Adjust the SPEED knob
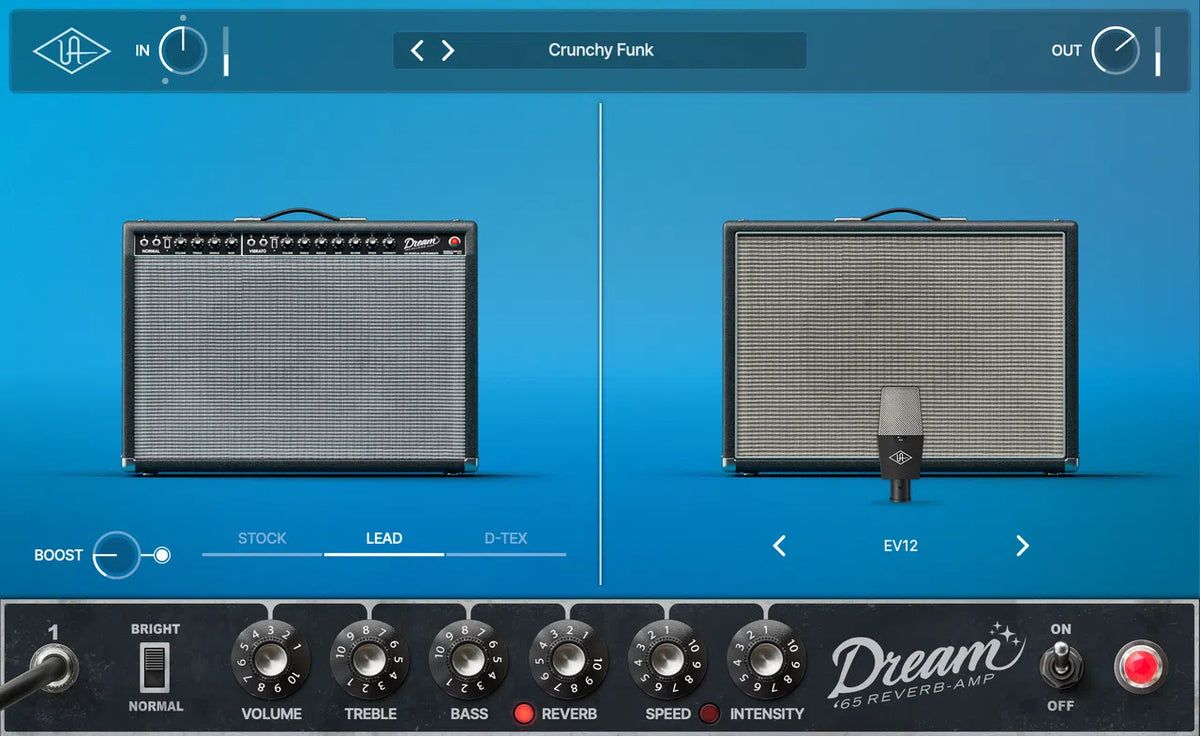1200x736 pixels. pos(667,660)
